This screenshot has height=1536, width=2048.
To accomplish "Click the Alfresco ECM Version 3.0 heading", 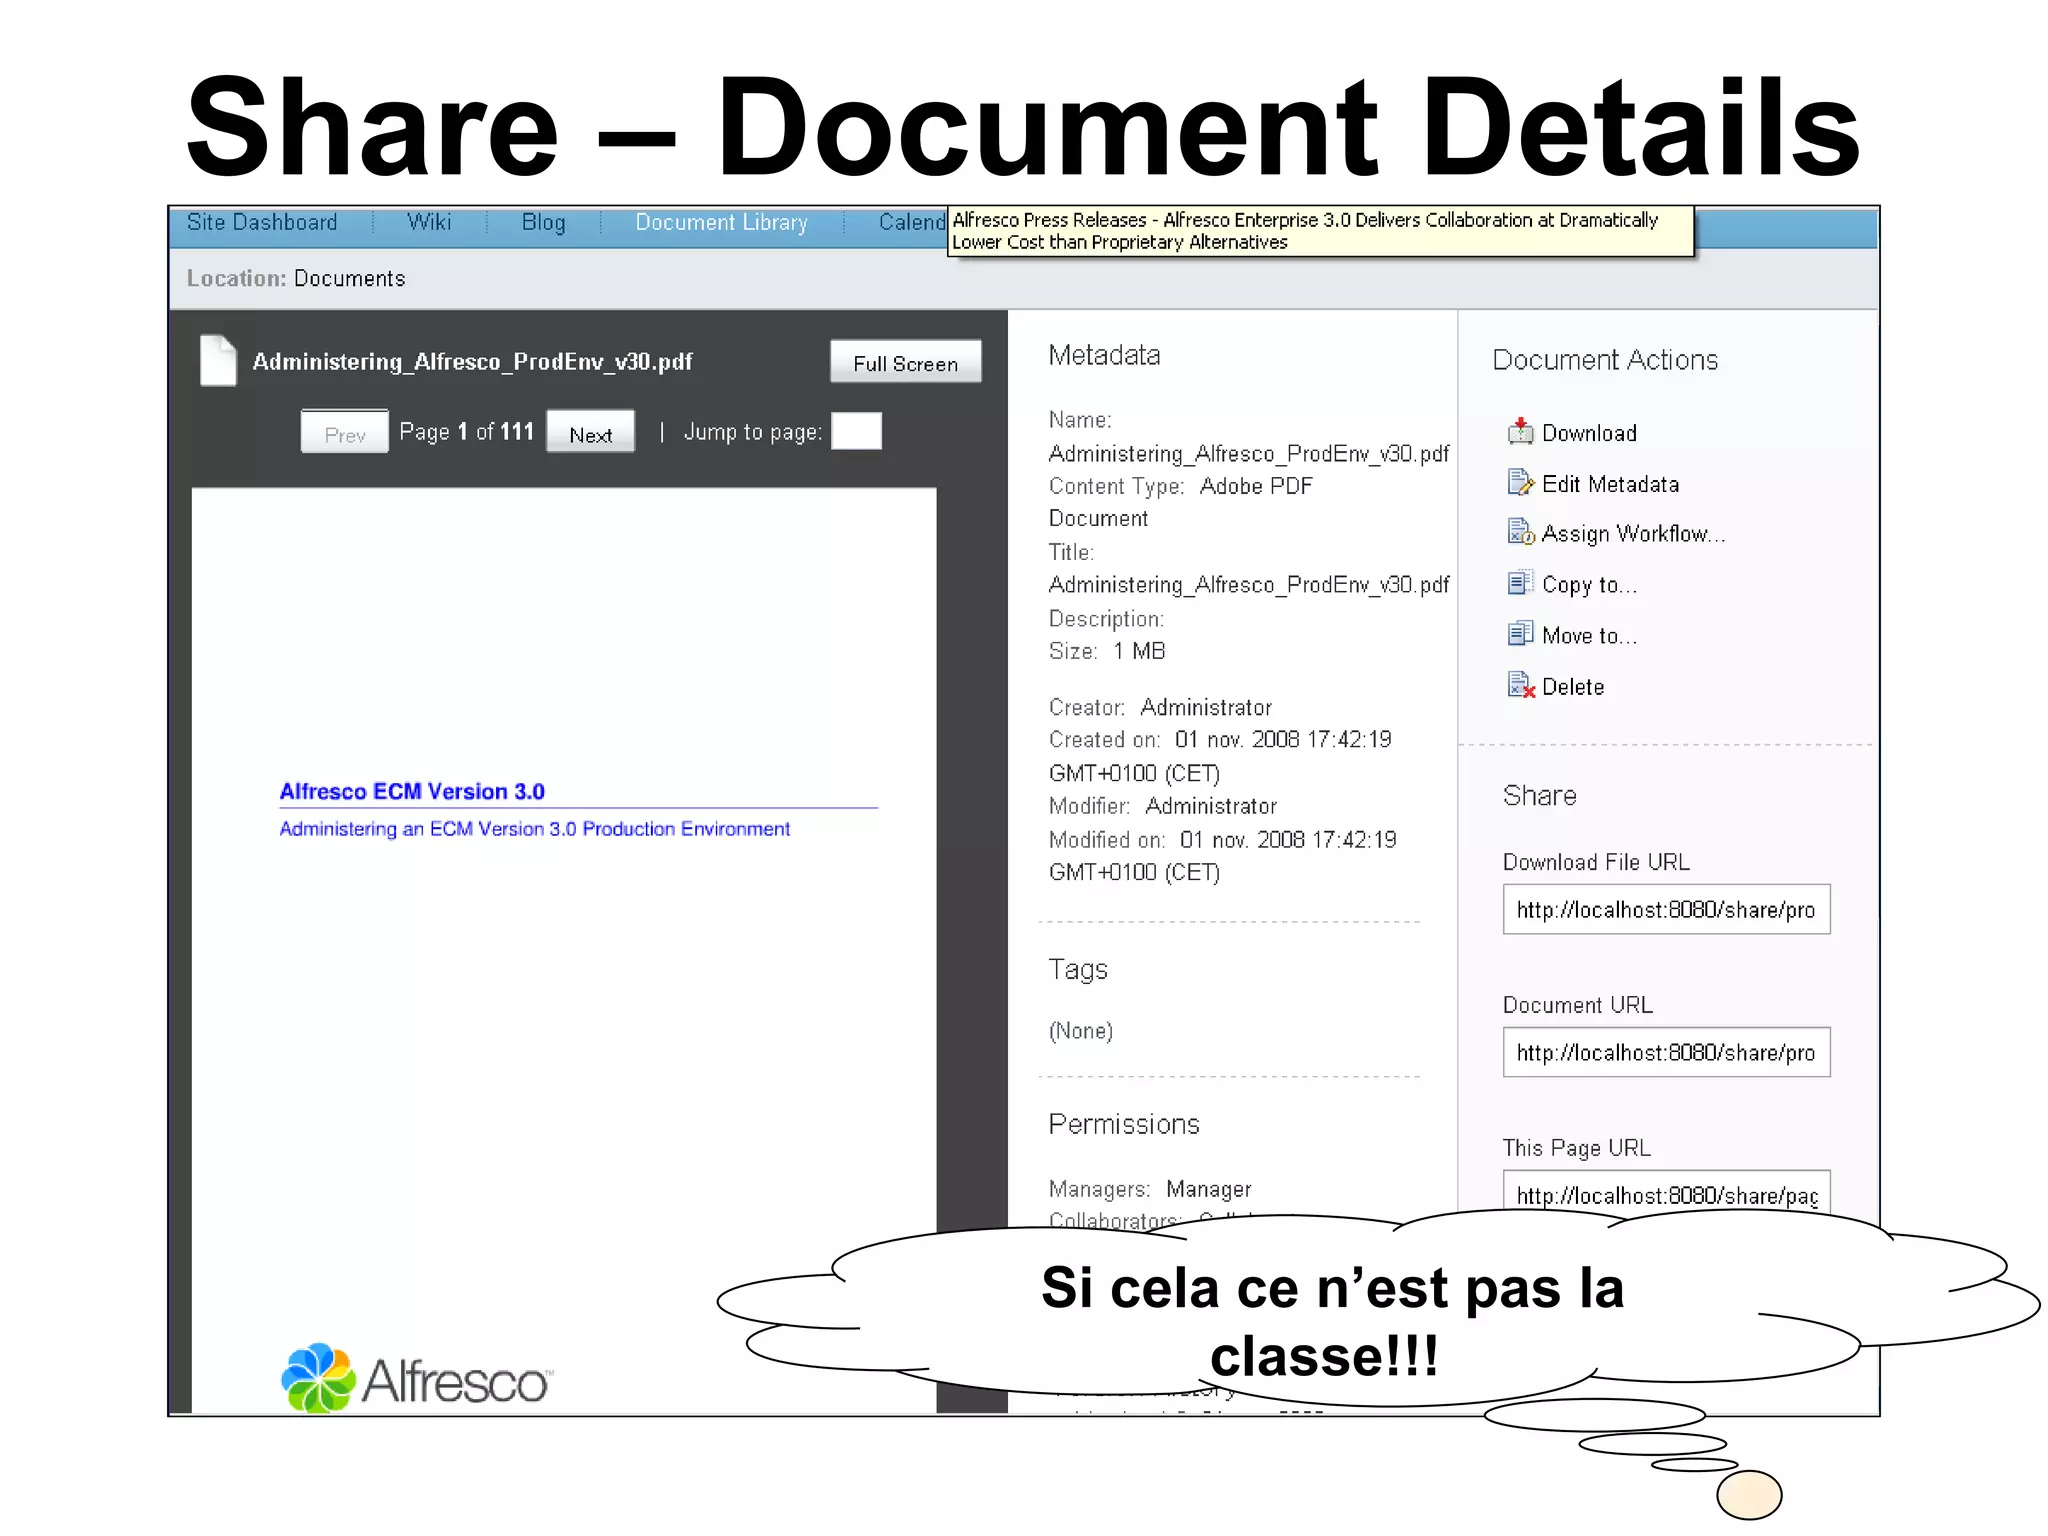I will [412, 791].
